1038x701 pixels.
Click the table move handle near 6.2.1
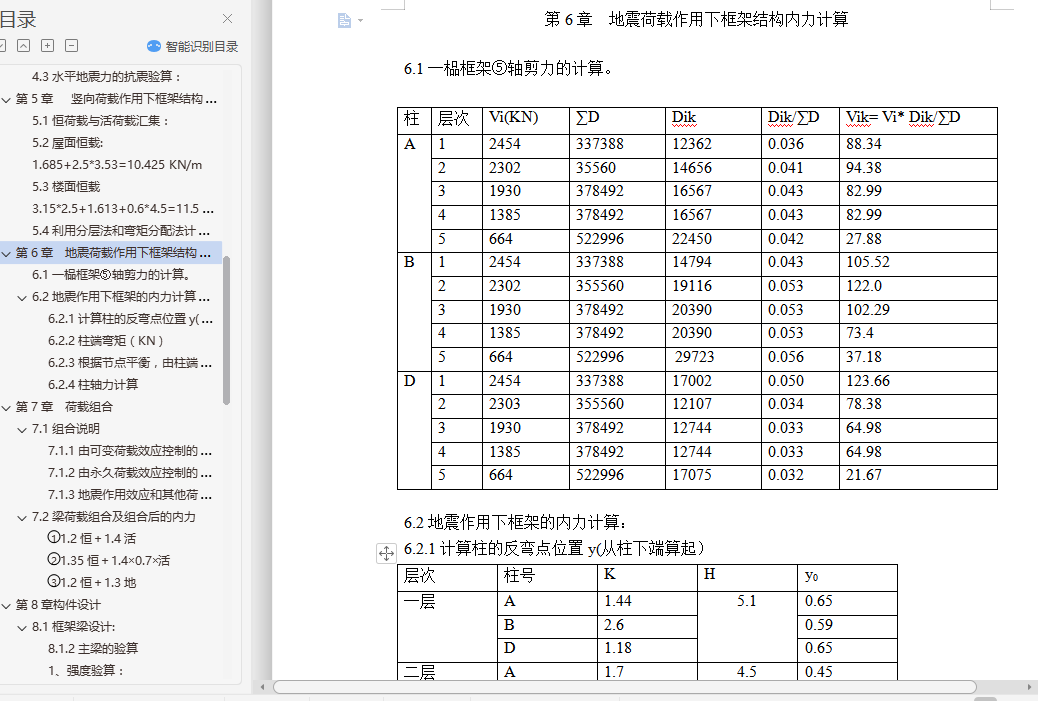(x=386, y=553)
